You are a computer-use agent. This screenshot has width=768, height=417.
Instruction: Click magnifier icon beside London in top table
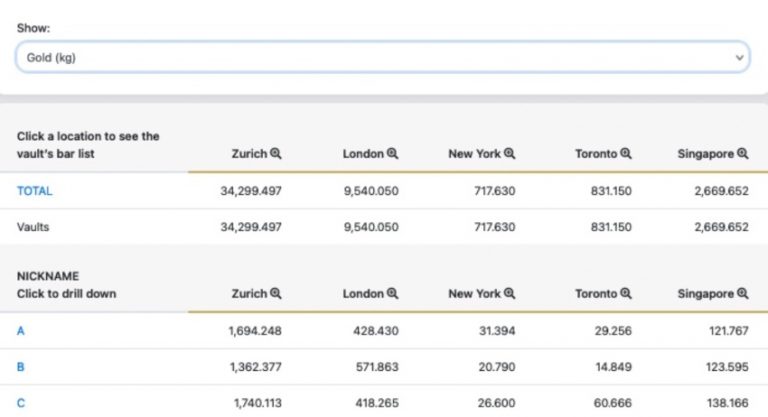pos(393,154)
